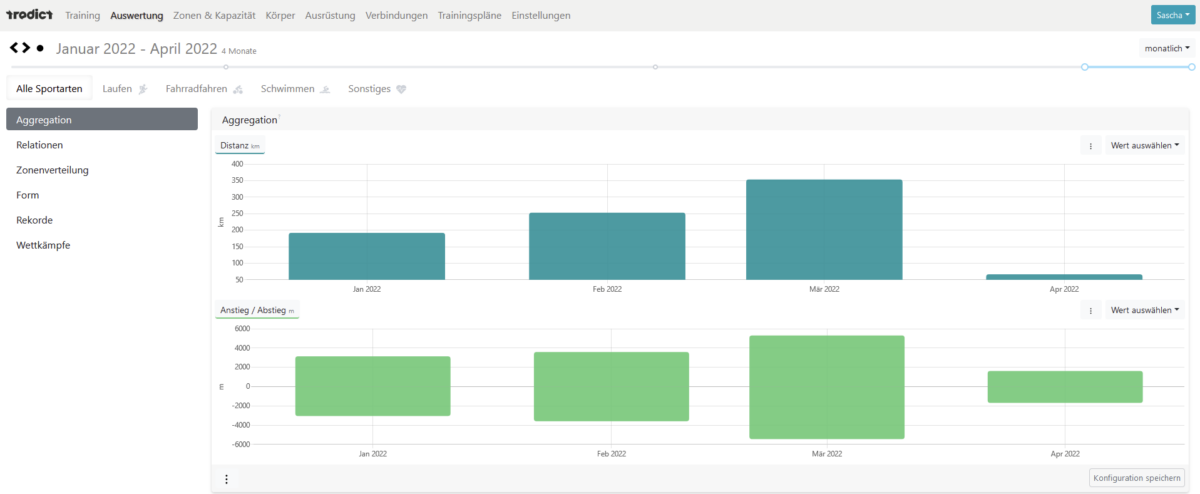Open the monatlich interval dropdown
The height and width of the screenshot is (494, 1200).
pyautogui.click(x=1167, y=47)
